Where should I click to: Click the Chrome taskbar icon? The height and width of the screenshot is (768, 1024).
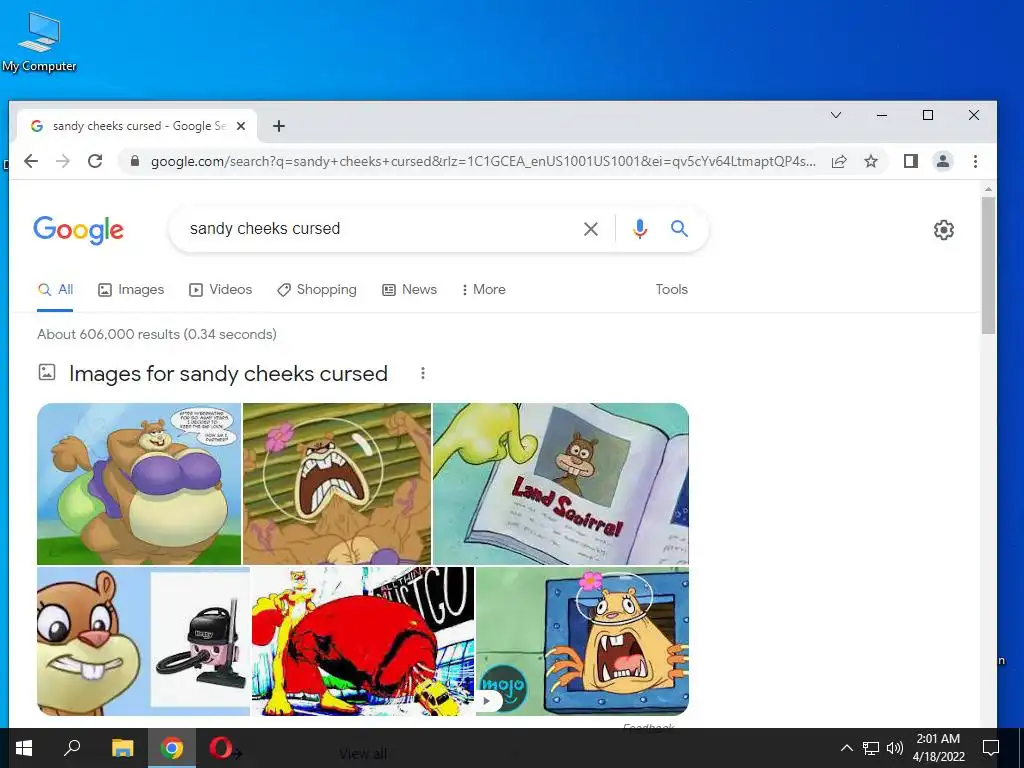172,748
